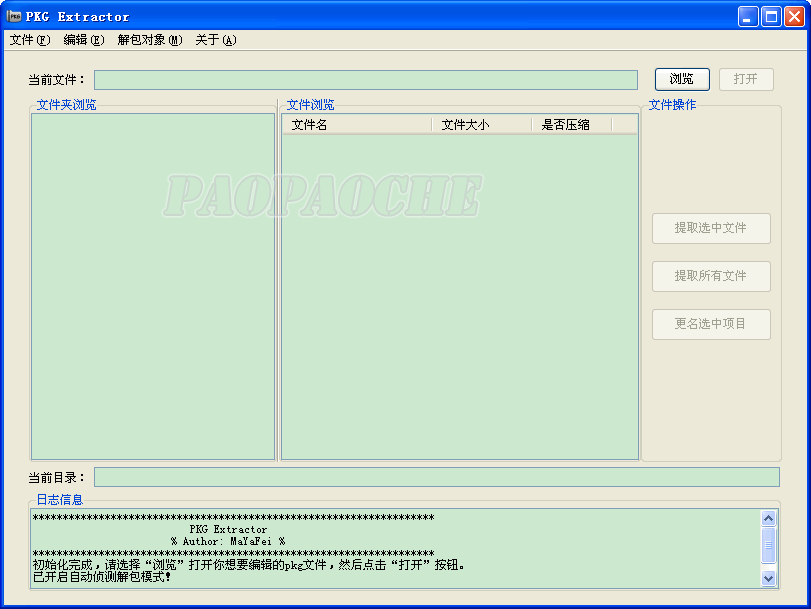Focus the 当前目录 field

click(x=437, y=477)
